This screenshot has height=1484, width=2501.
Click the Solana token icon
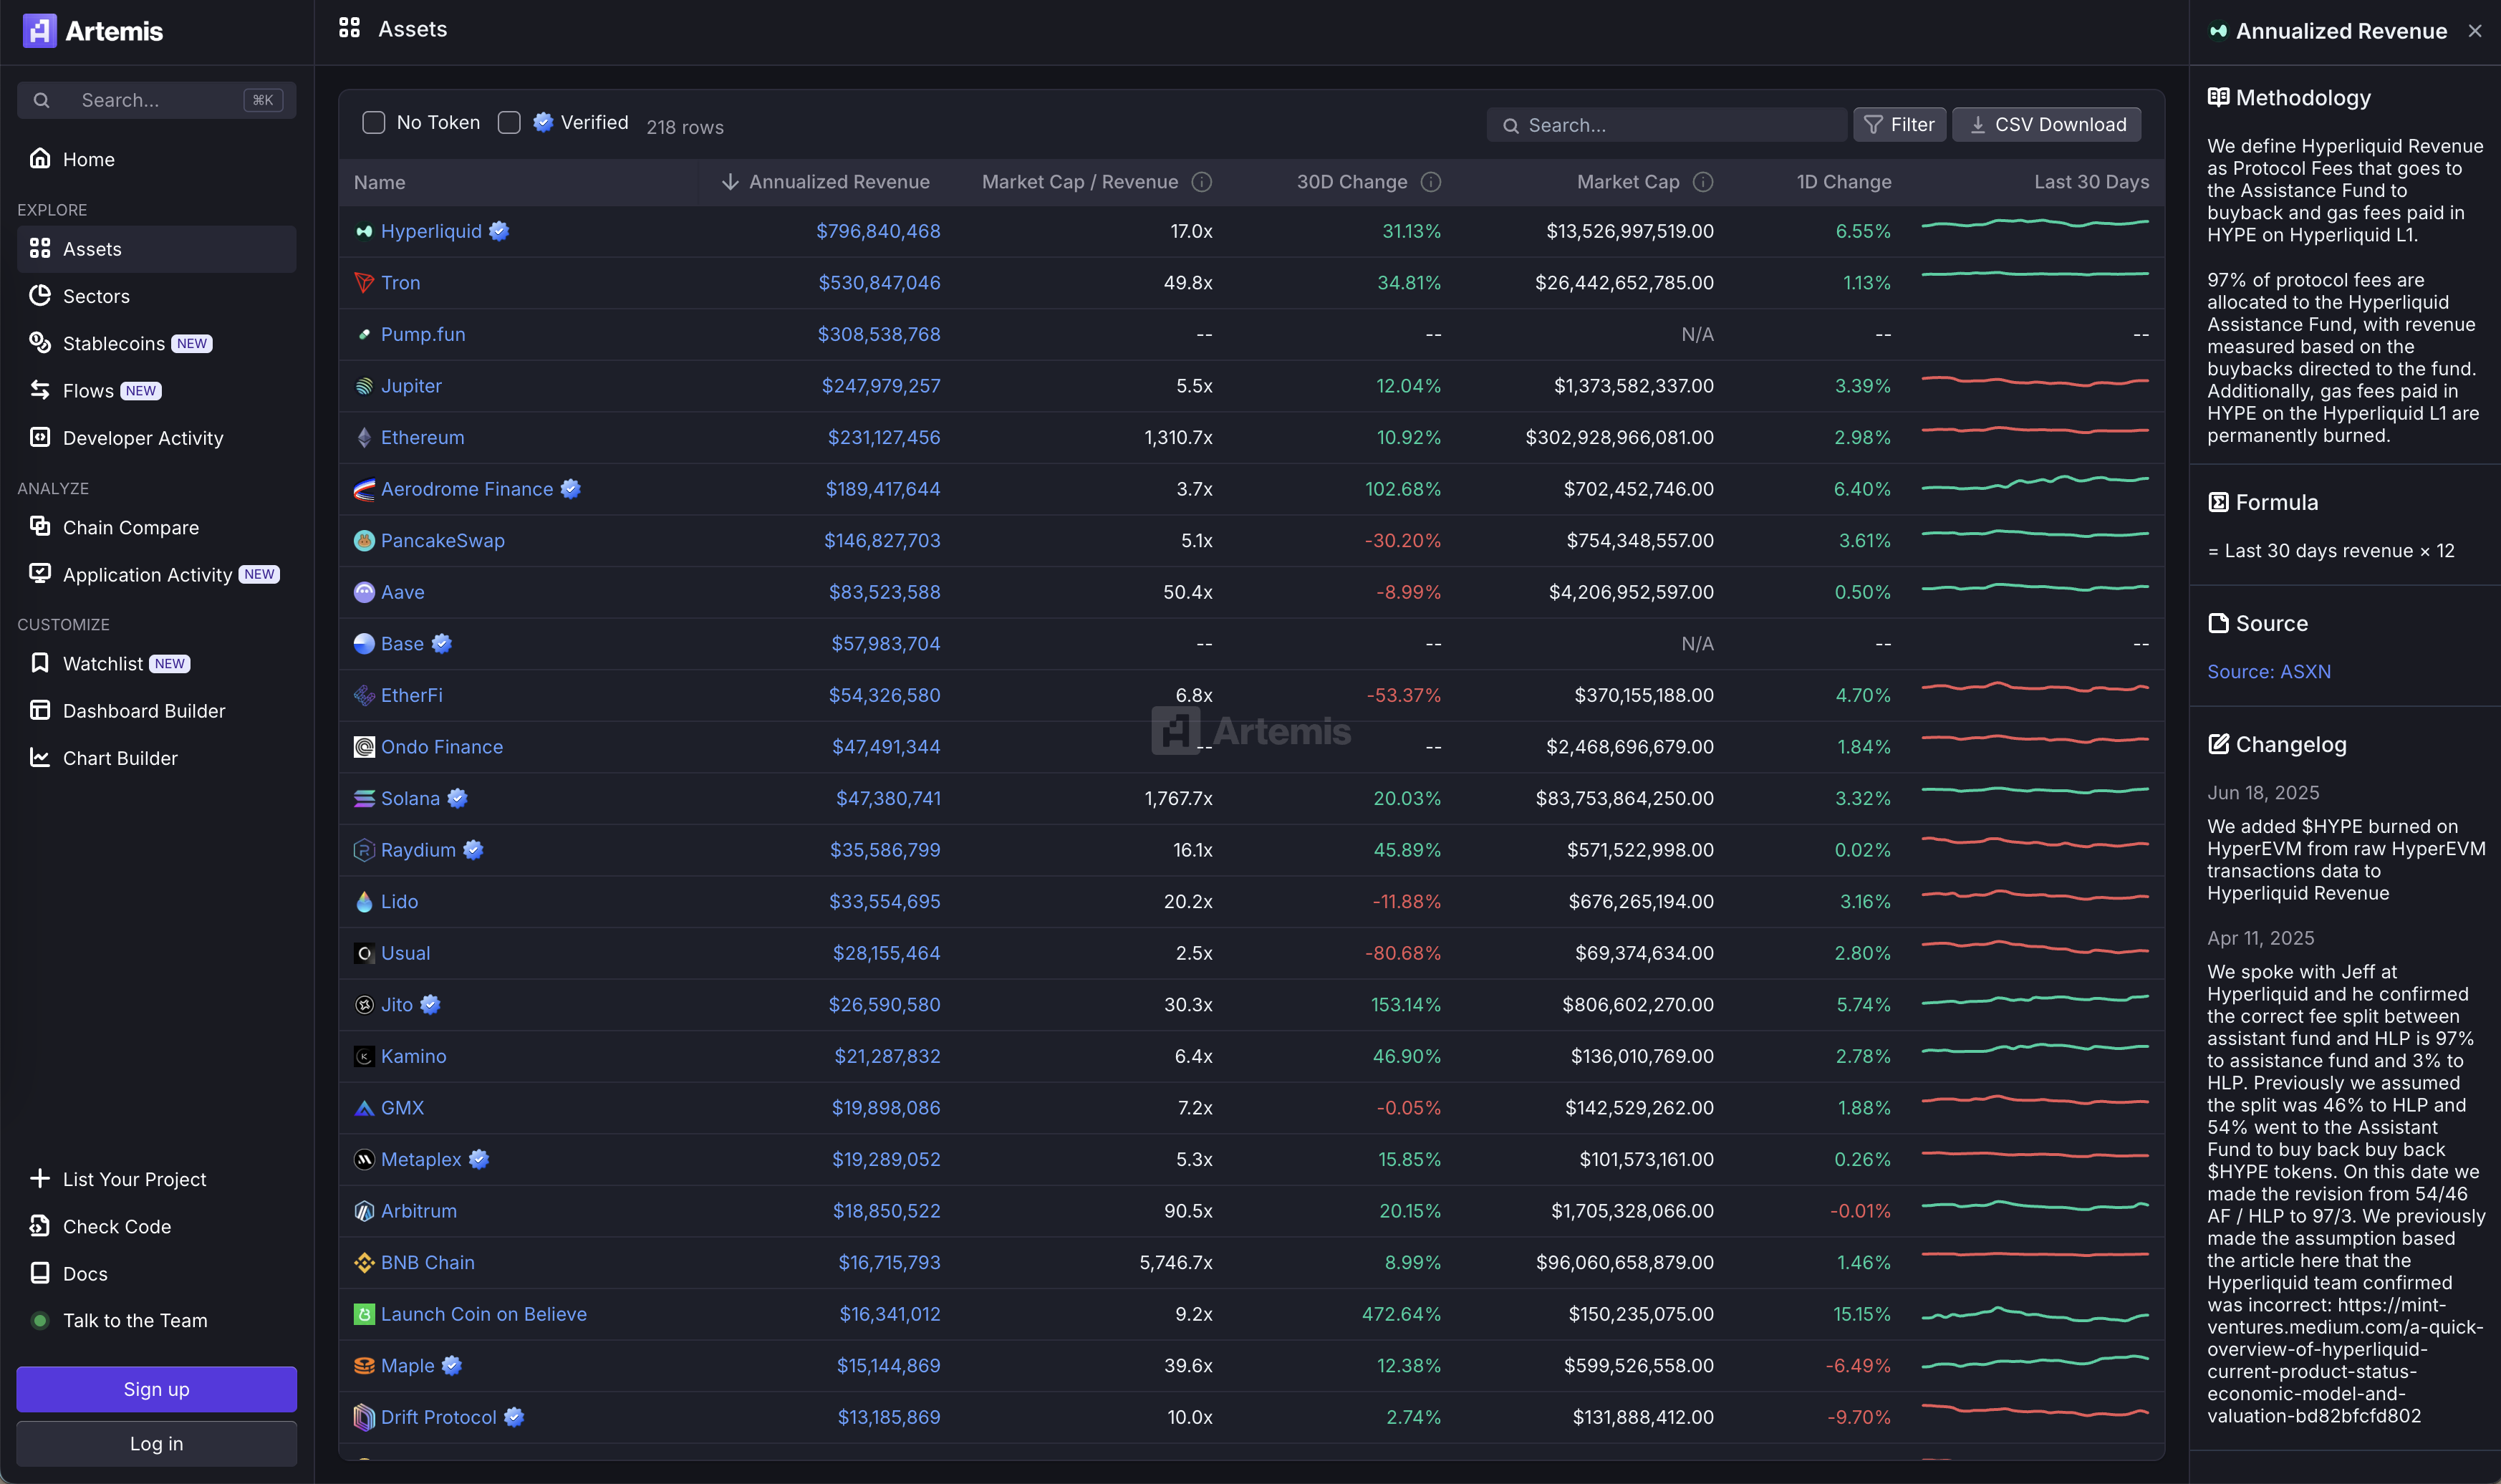click(364, 798)
